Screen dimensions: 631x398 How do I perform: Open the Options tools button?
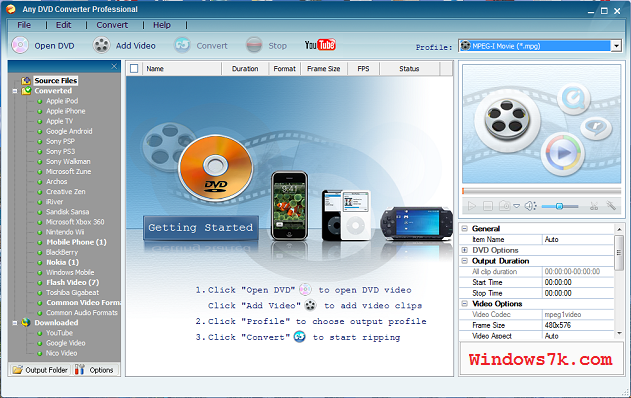[95, 370]
